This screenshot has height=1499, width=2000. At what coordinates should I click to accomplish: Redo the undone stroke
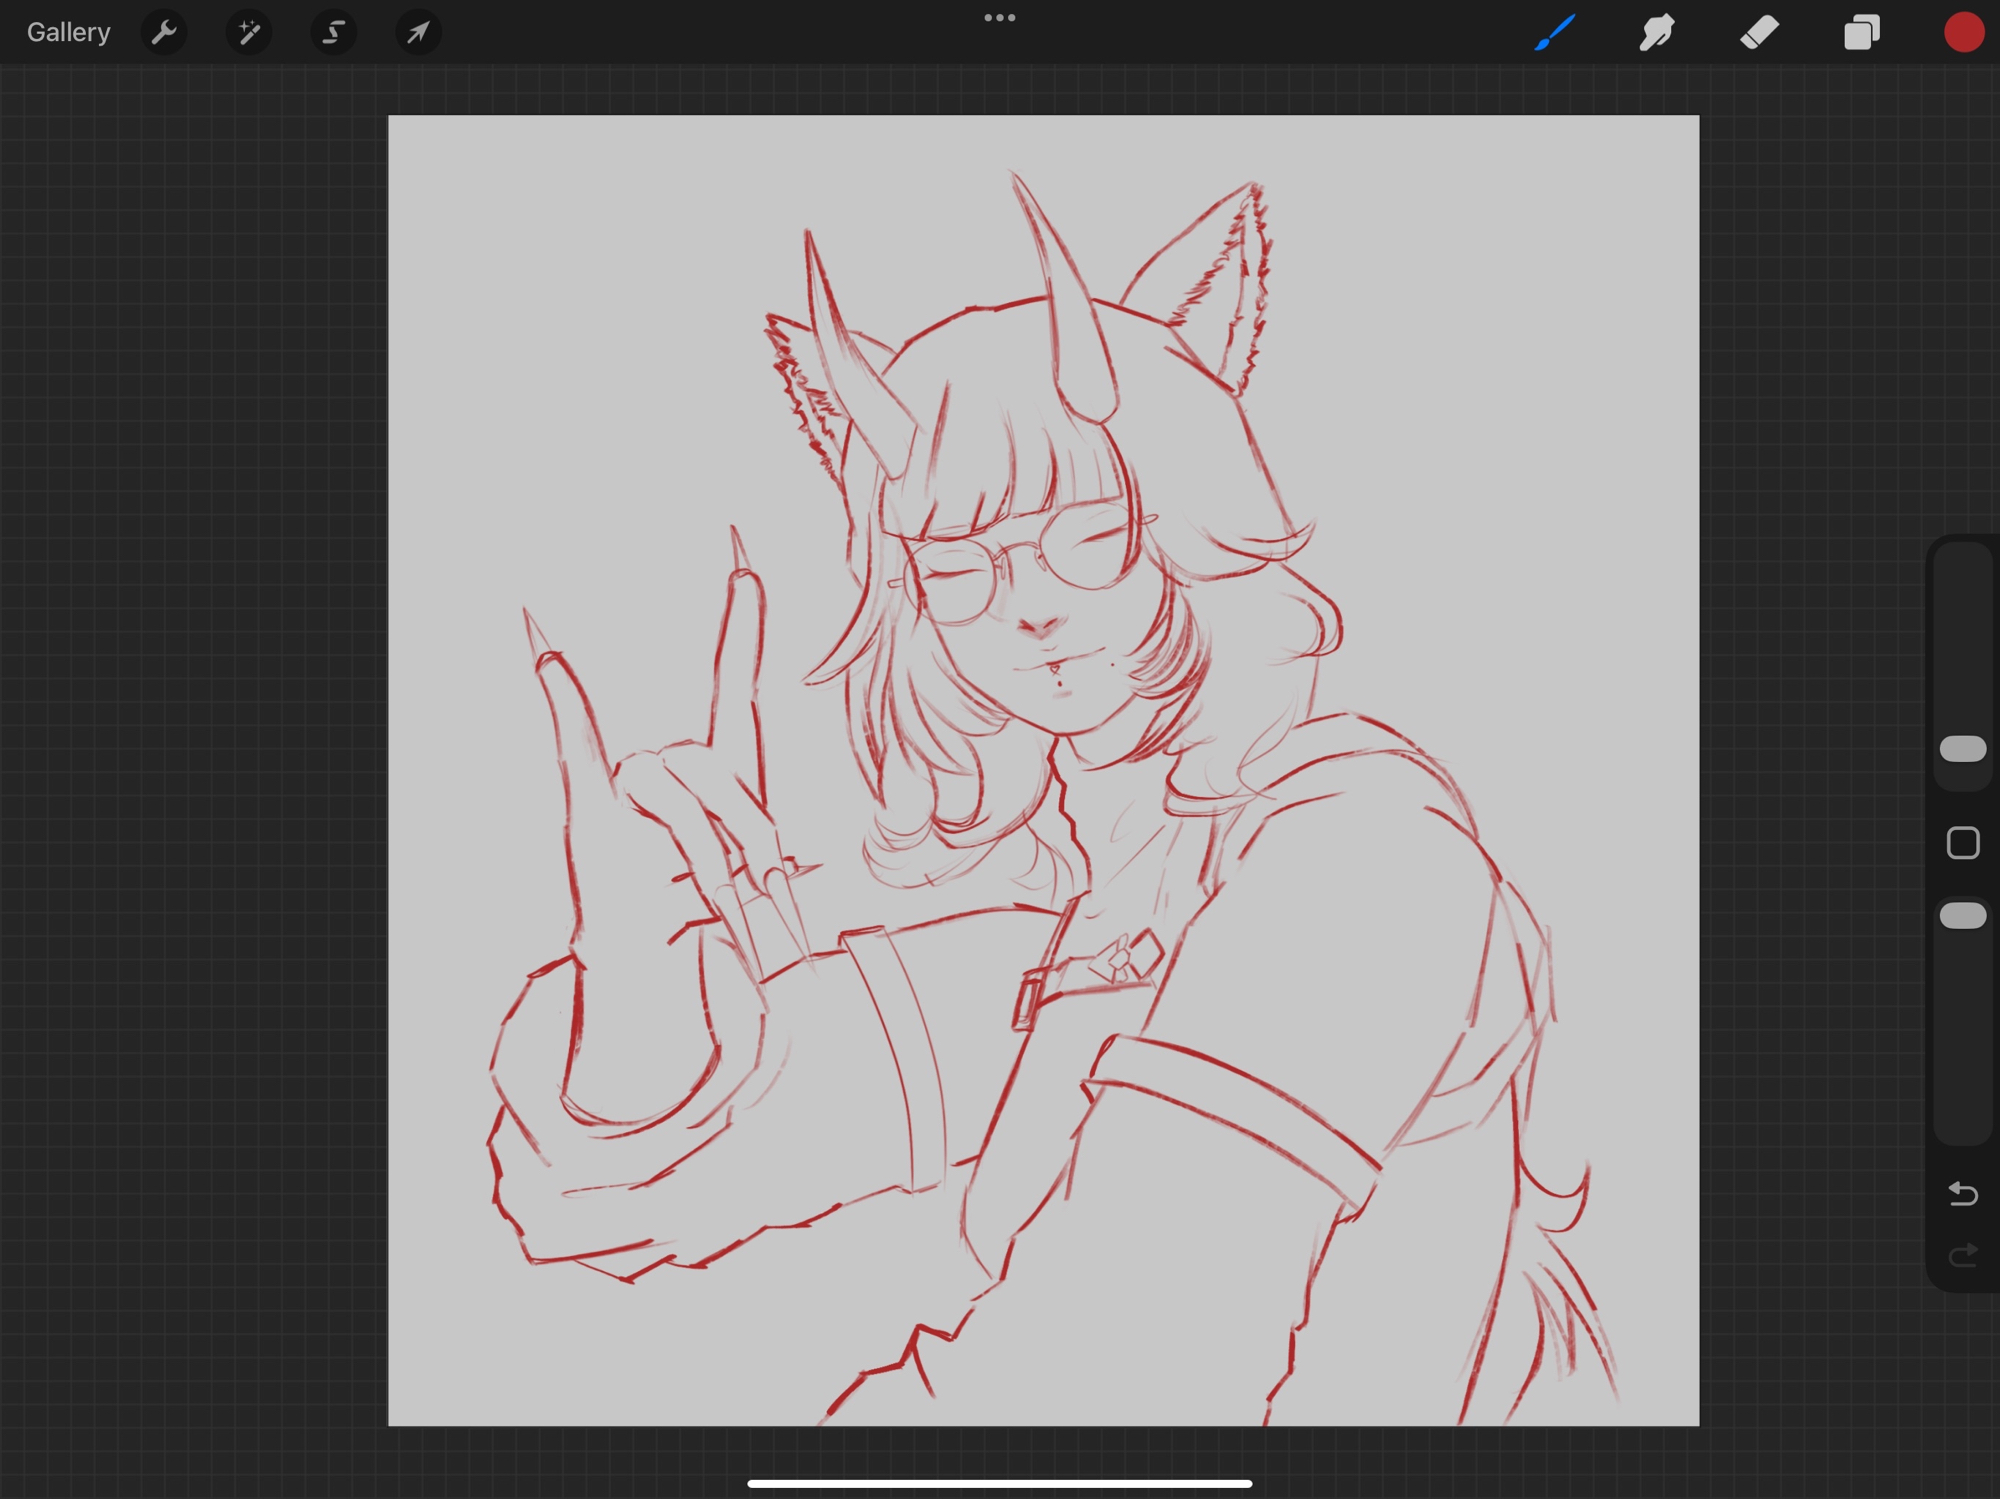[1962, 1254]
